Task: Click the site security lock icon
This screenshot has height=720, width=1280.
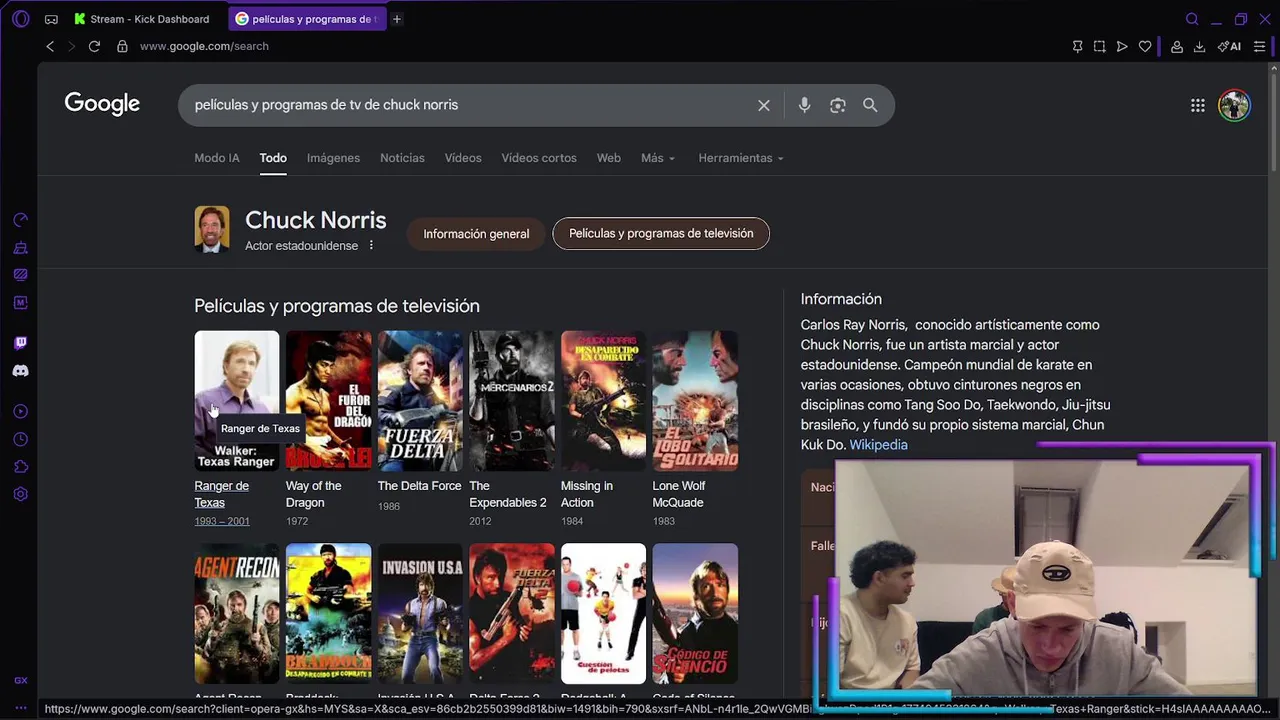Action: click(x=122, y=46)
